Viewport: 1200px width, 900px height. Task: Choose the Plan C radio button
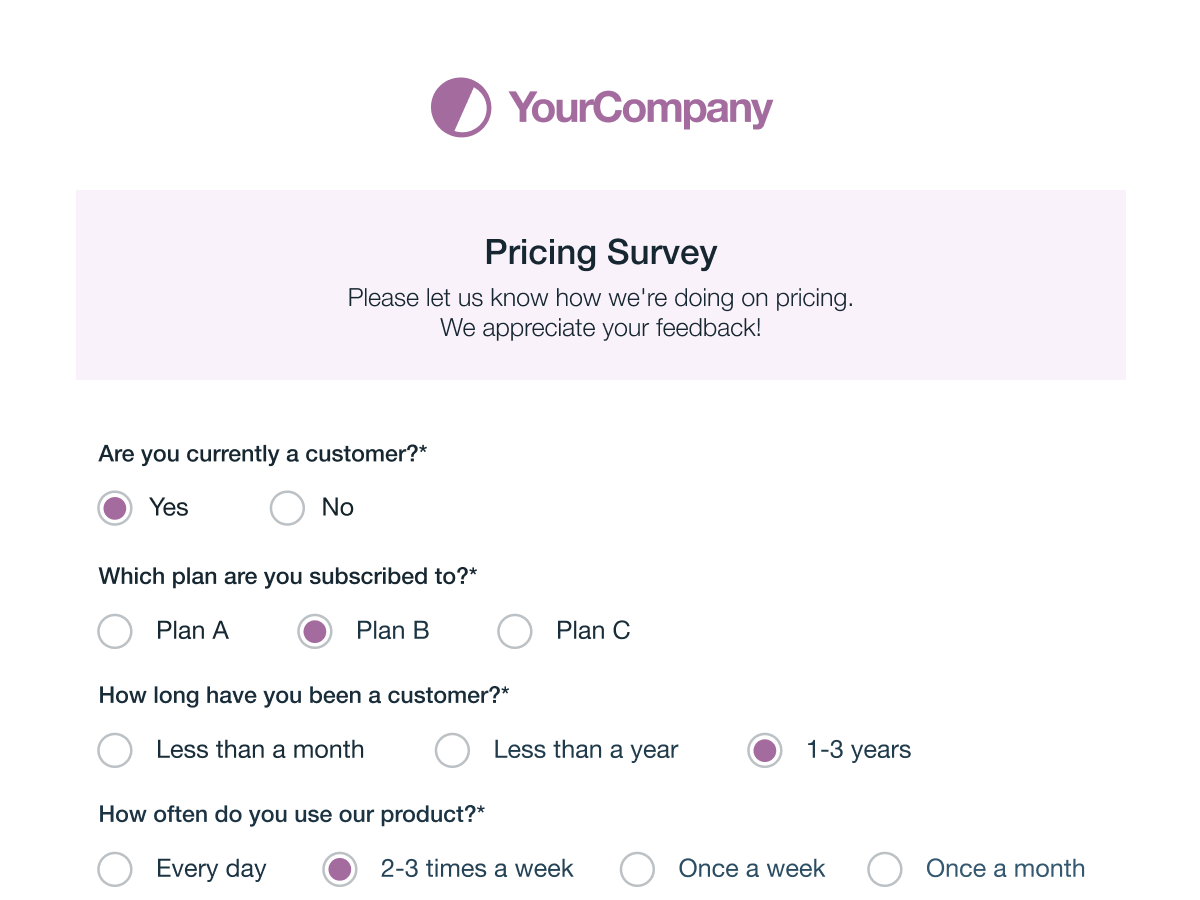(x=515, y=631)
